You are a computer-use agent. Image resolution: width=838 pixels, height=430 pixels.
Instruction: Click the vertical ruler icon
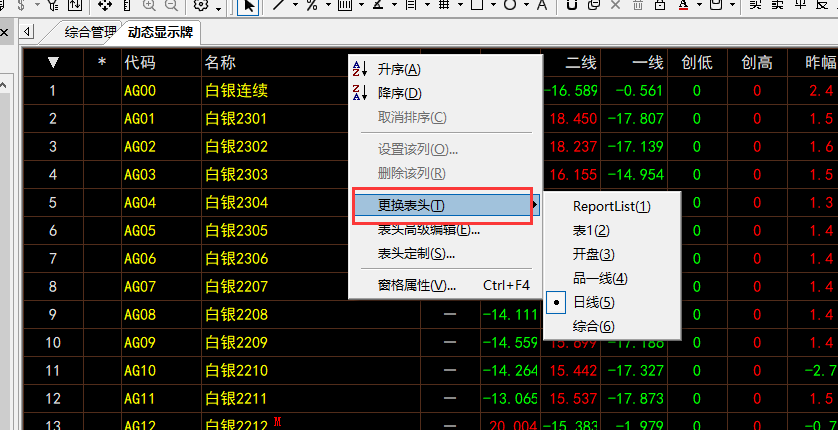click(127, 5)
